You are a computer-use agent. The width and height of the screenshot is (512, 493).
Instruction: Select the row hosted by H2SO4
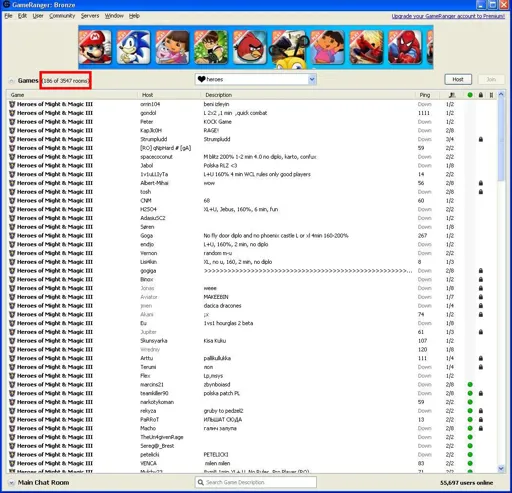coord(252,209)
